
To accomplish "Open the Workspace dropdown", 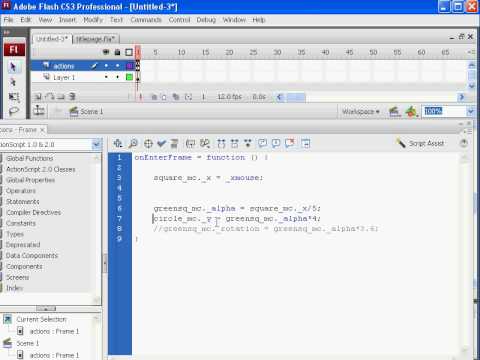I will click(x=361, y=111).
